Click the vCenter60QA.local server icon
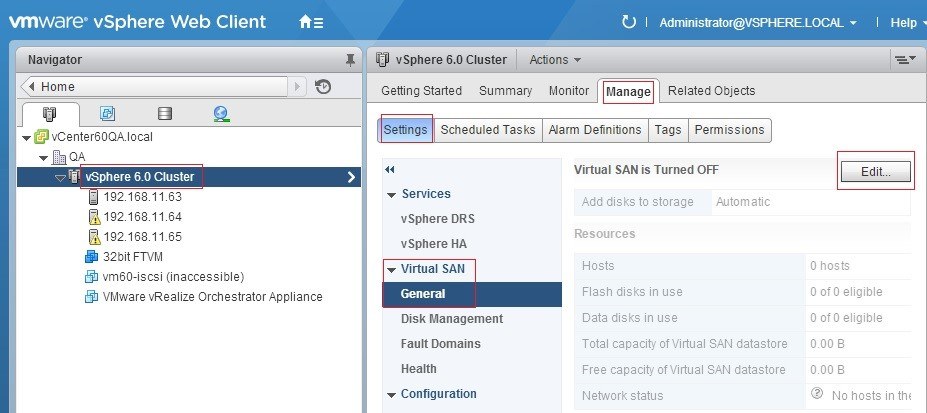Screen dimensions: 927x413 coord(41,137)
